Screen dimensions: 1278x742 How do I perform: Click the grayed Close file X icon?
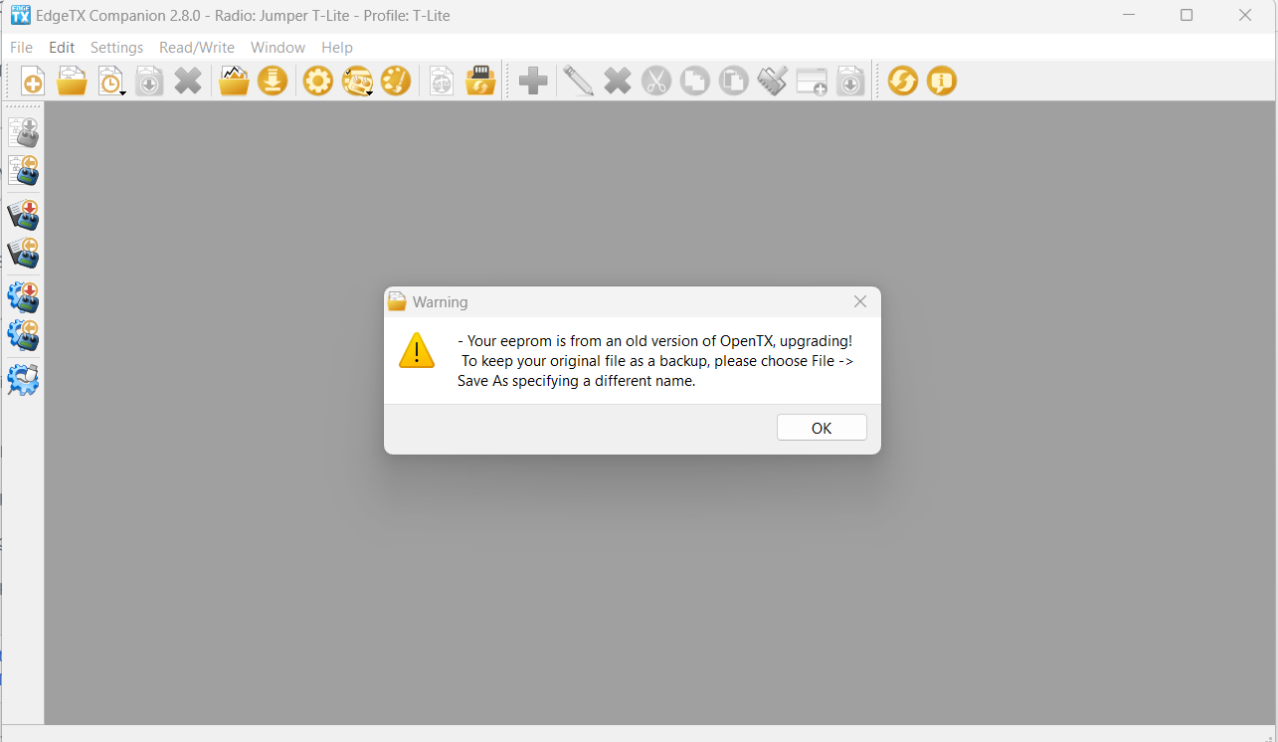click(188, 81)
